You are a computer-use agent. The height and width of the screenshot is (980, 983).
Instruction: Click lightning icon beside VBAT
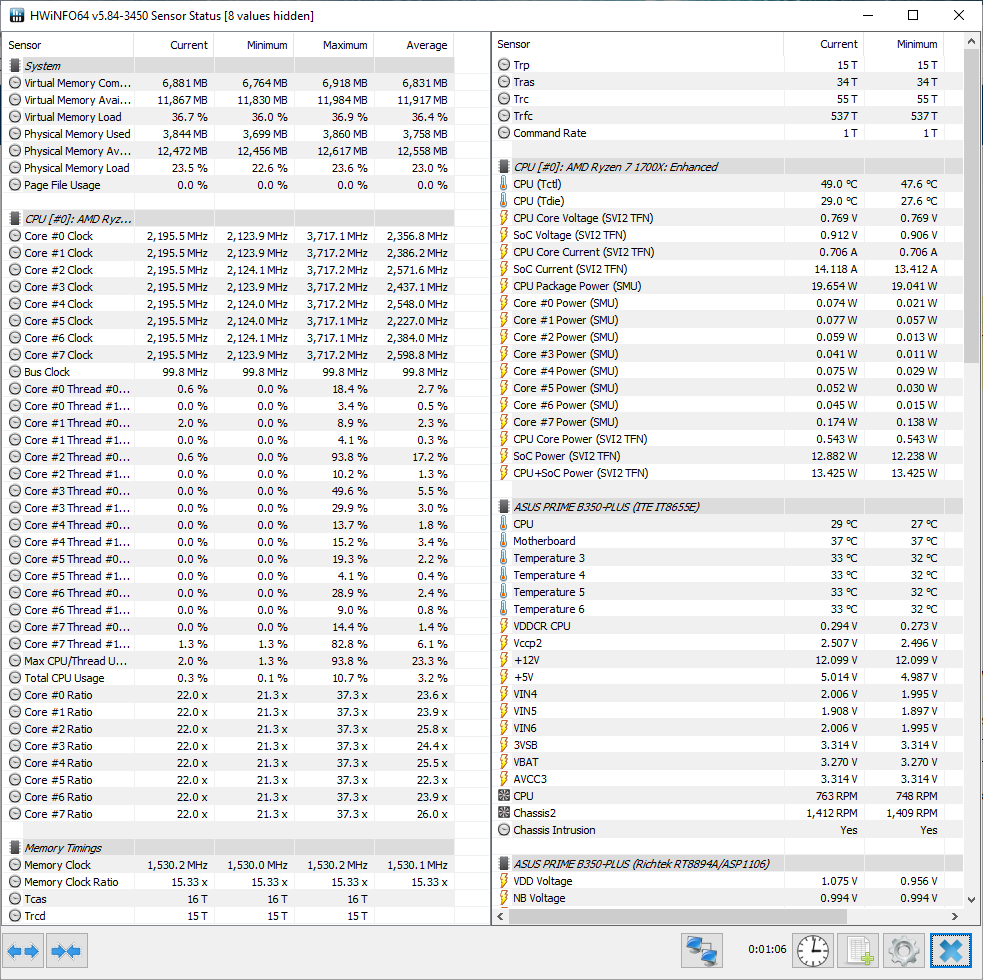503,762
